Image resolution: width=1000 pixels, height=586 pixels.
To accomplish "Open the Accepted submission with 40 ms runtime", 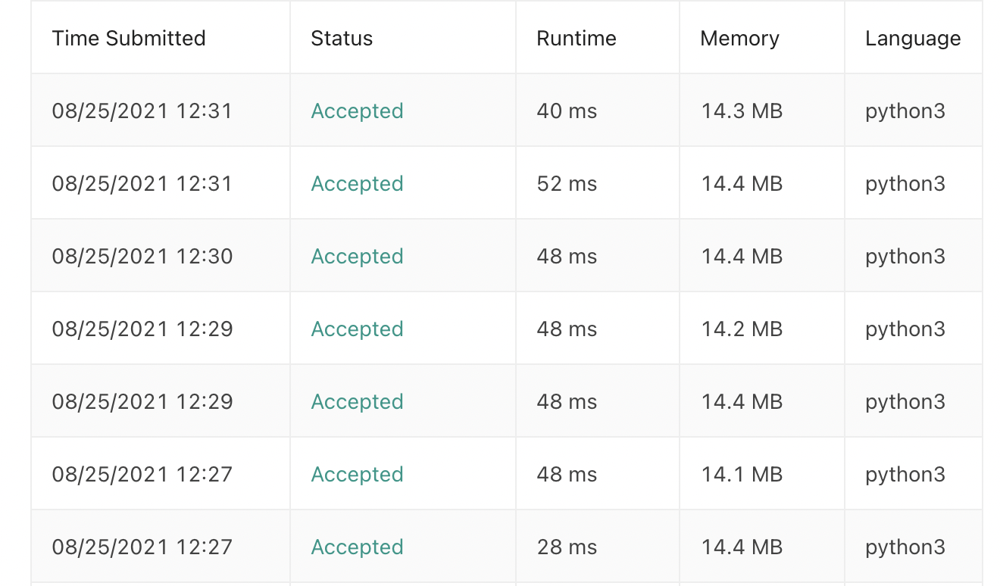I will tap(357, 111).
